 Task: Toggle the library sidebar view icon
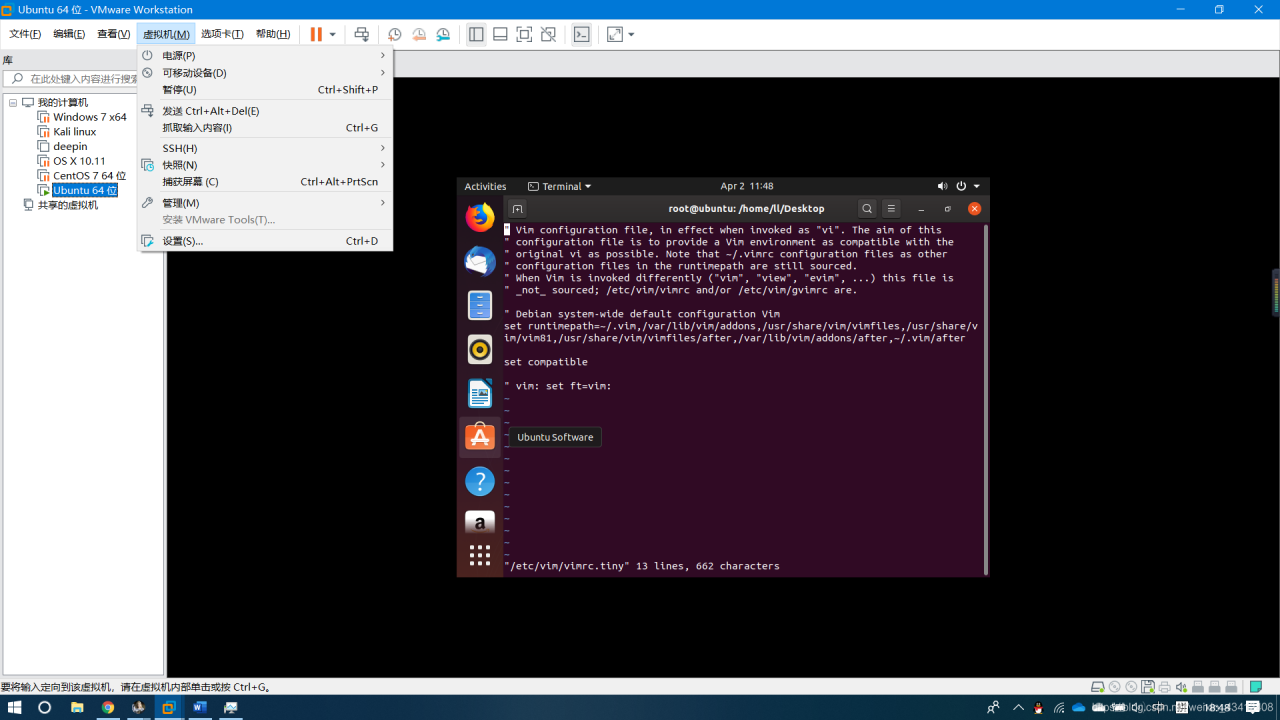coord(476,34)
